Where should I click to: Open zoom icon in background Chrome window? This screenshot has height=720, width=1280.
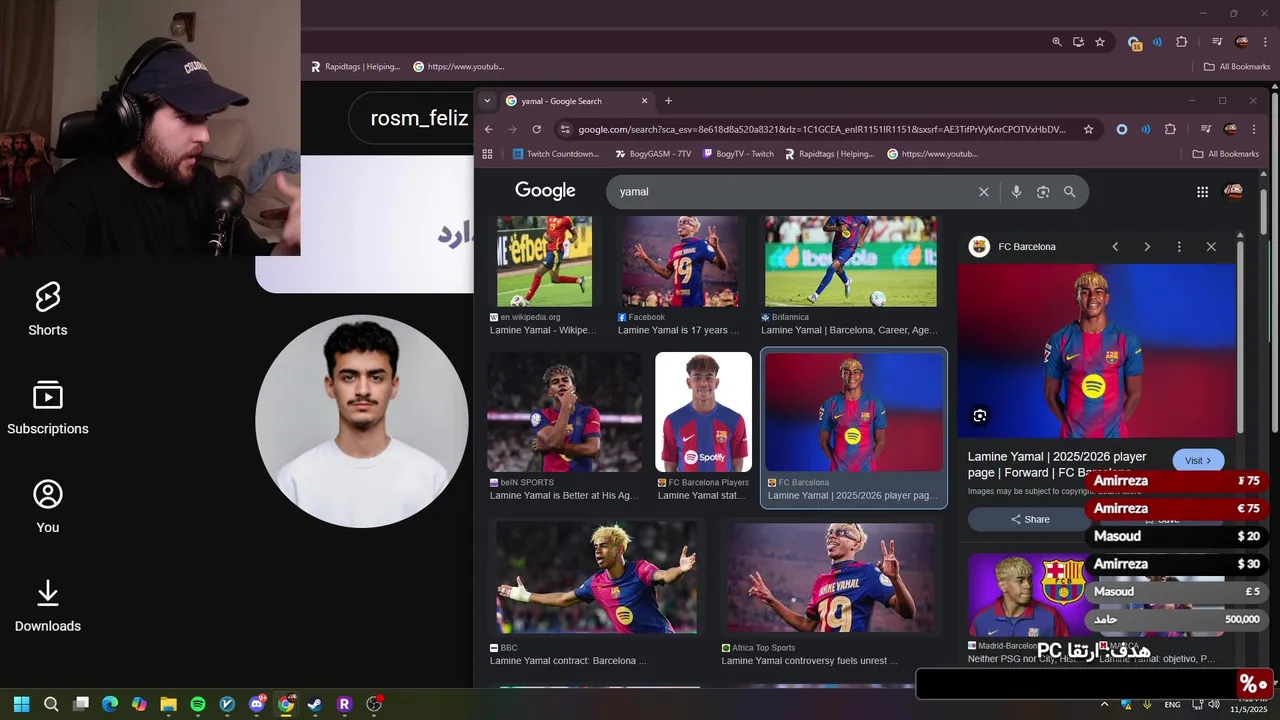pos(1057,42)
